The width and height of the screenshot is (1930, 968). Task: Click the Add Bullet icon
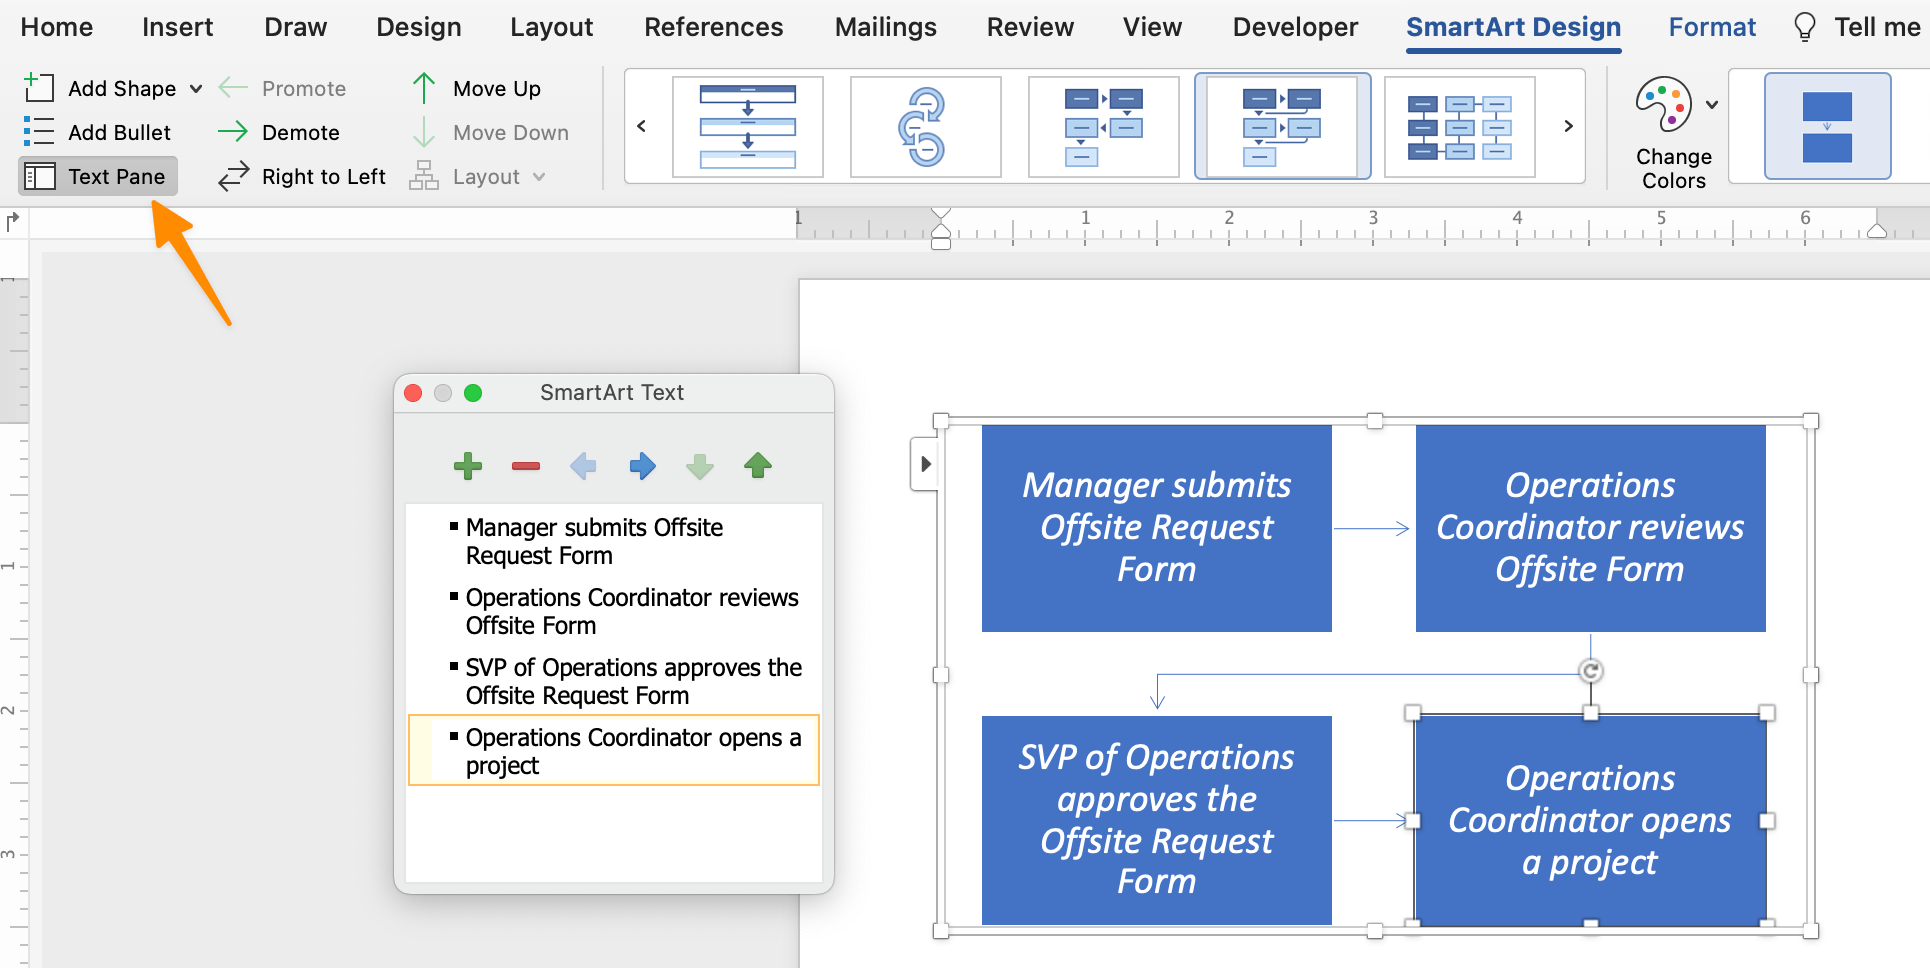coord(38,132)
